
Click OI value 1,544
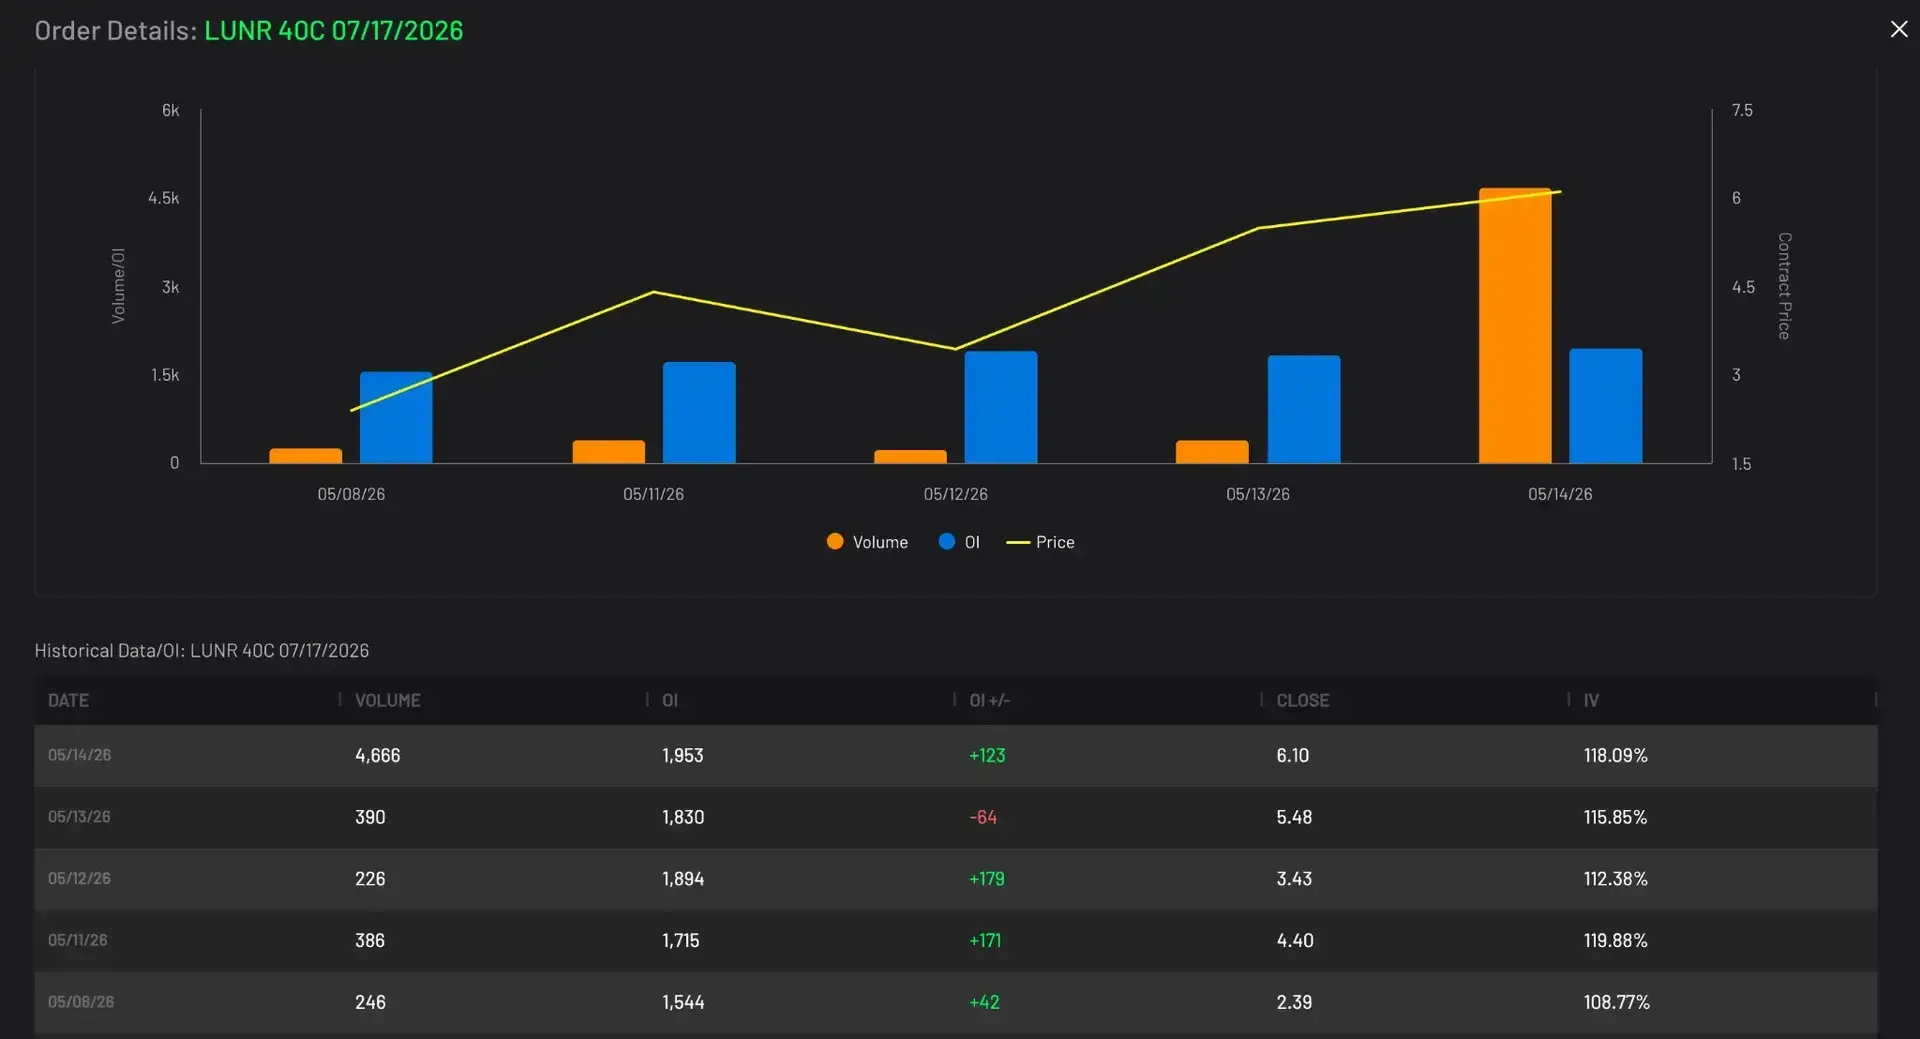(x=683, y=1002)
